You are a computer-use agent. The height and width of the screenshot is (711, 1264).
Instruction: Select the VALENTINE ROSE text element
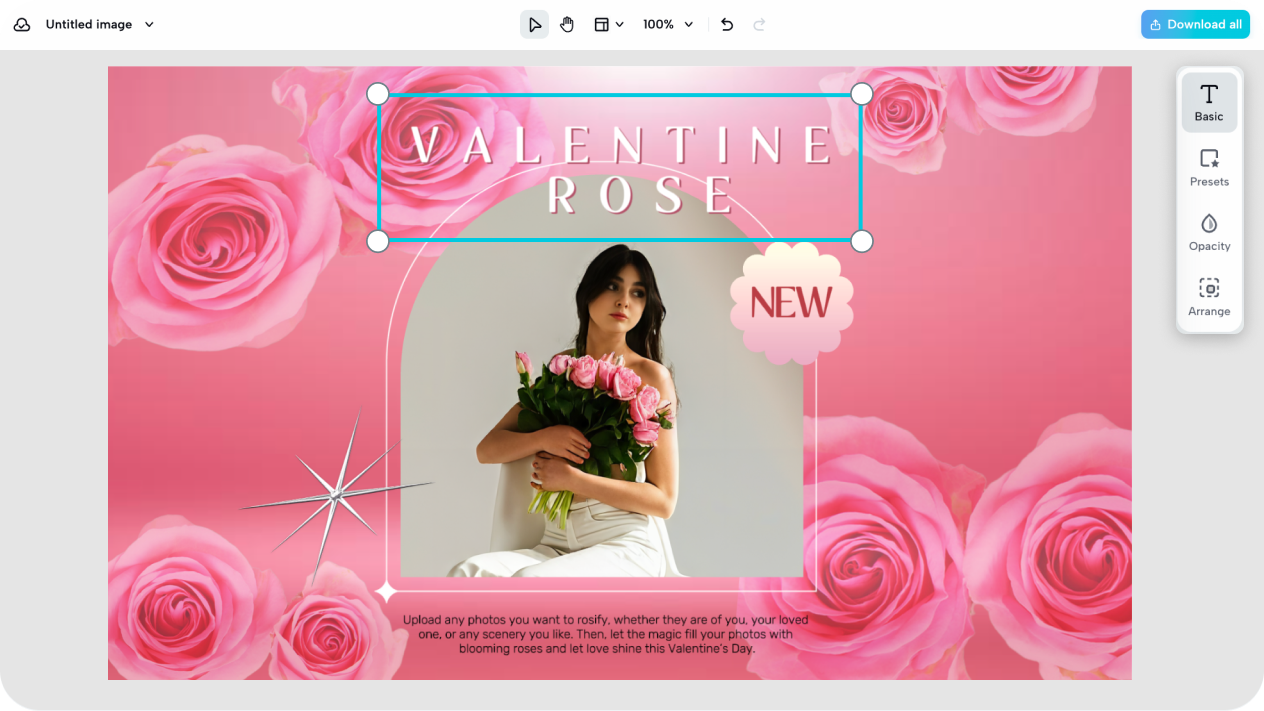tap(619, 165)
